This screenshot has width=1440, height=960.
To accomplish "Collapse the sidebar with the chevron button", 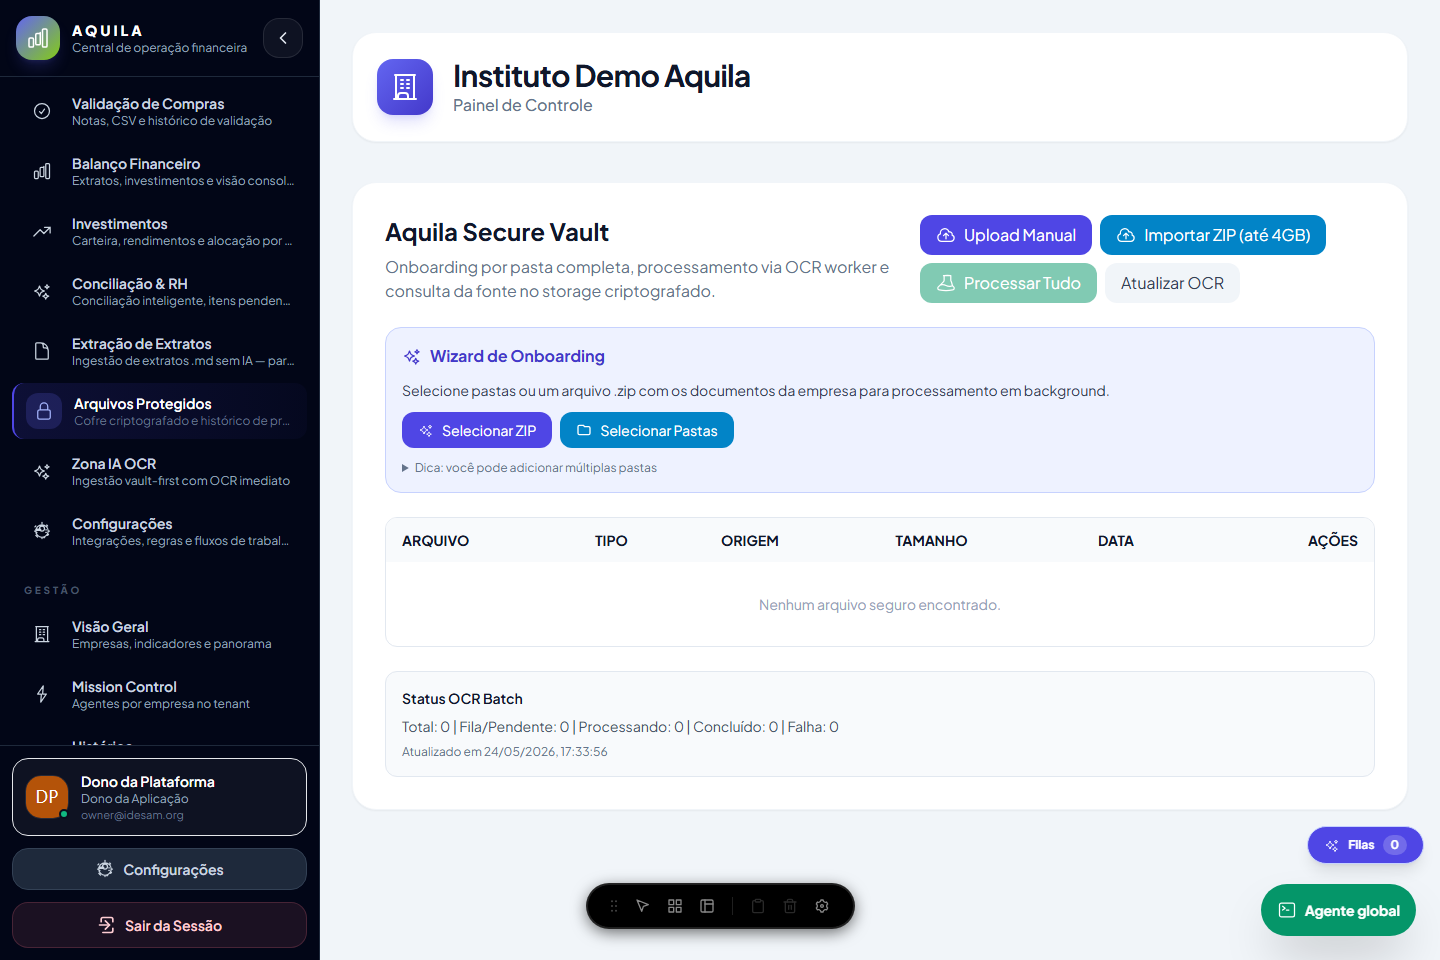I will (283, 38).
